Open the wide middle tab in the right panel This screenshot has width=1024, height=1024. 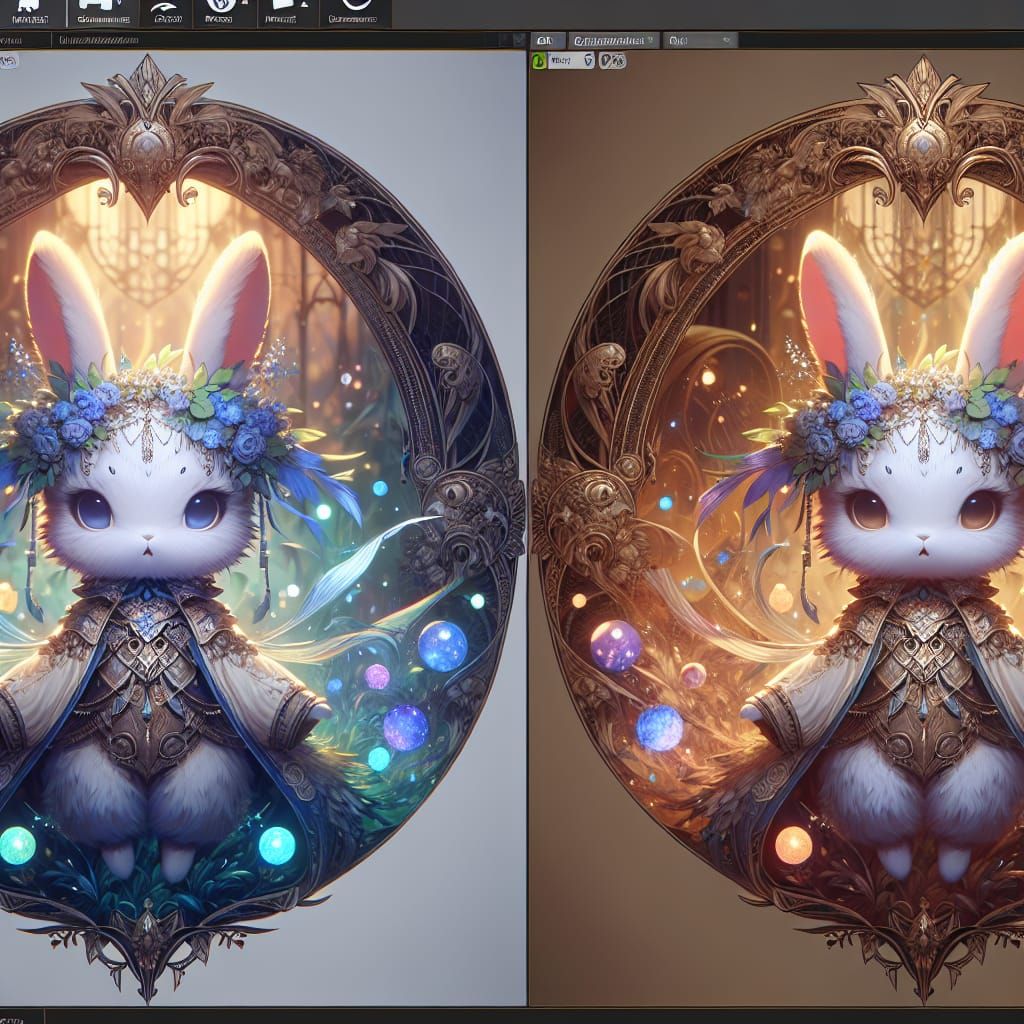point(614,40)
